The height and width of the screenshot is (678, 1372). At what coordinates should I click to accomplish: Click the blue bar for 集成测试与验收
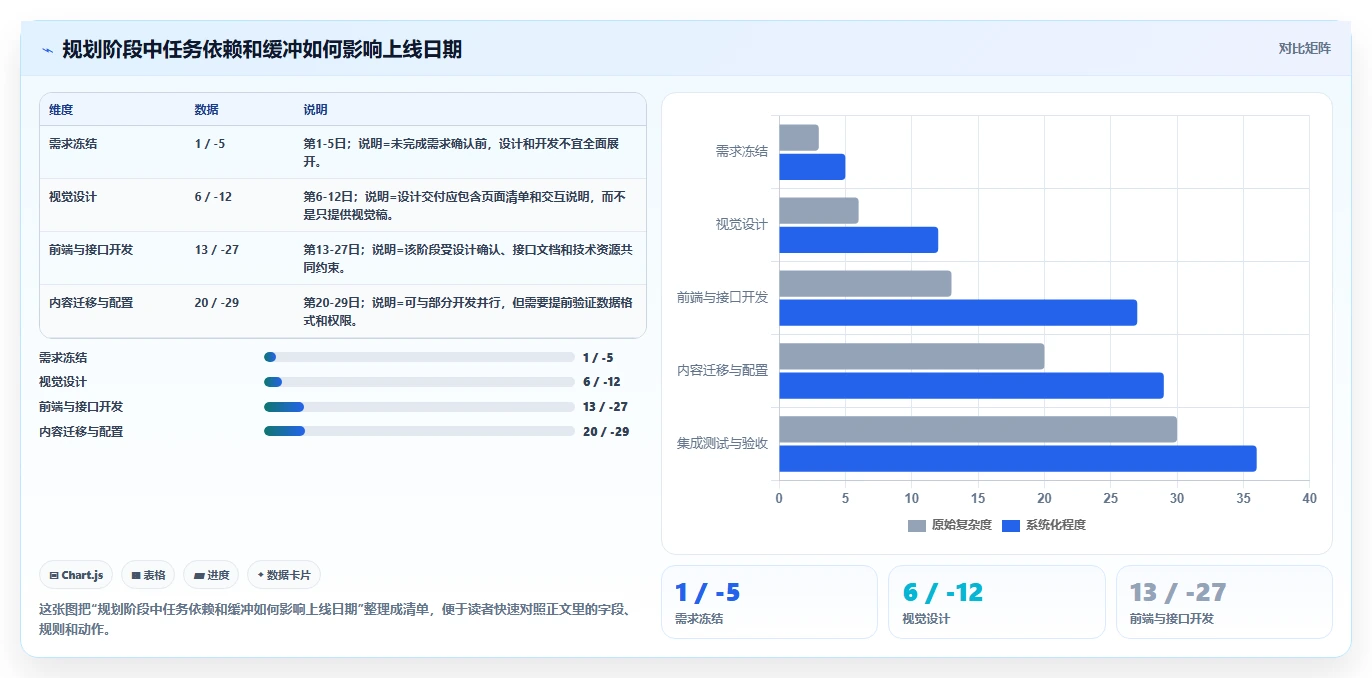[x=1018, y=459]
